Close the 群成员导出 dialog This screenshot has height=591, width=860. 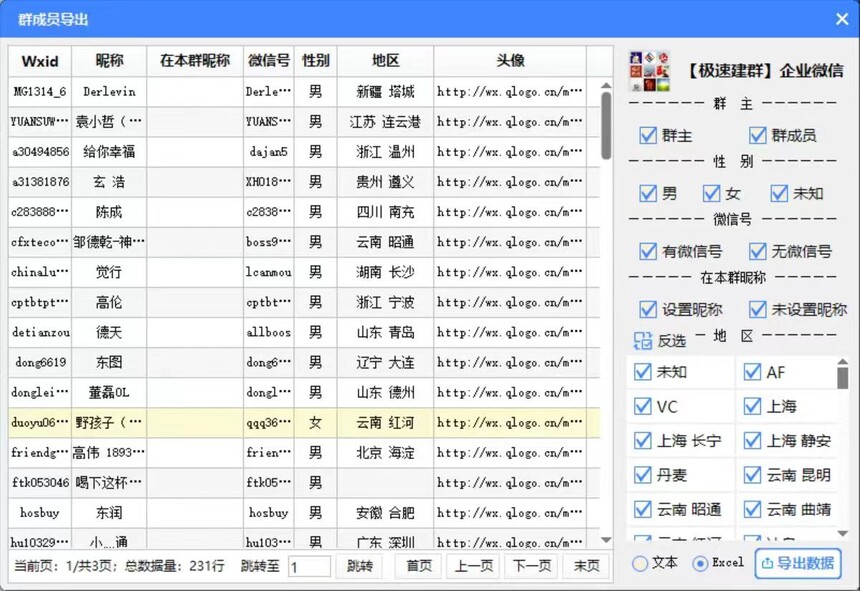(x=842, y=19)
